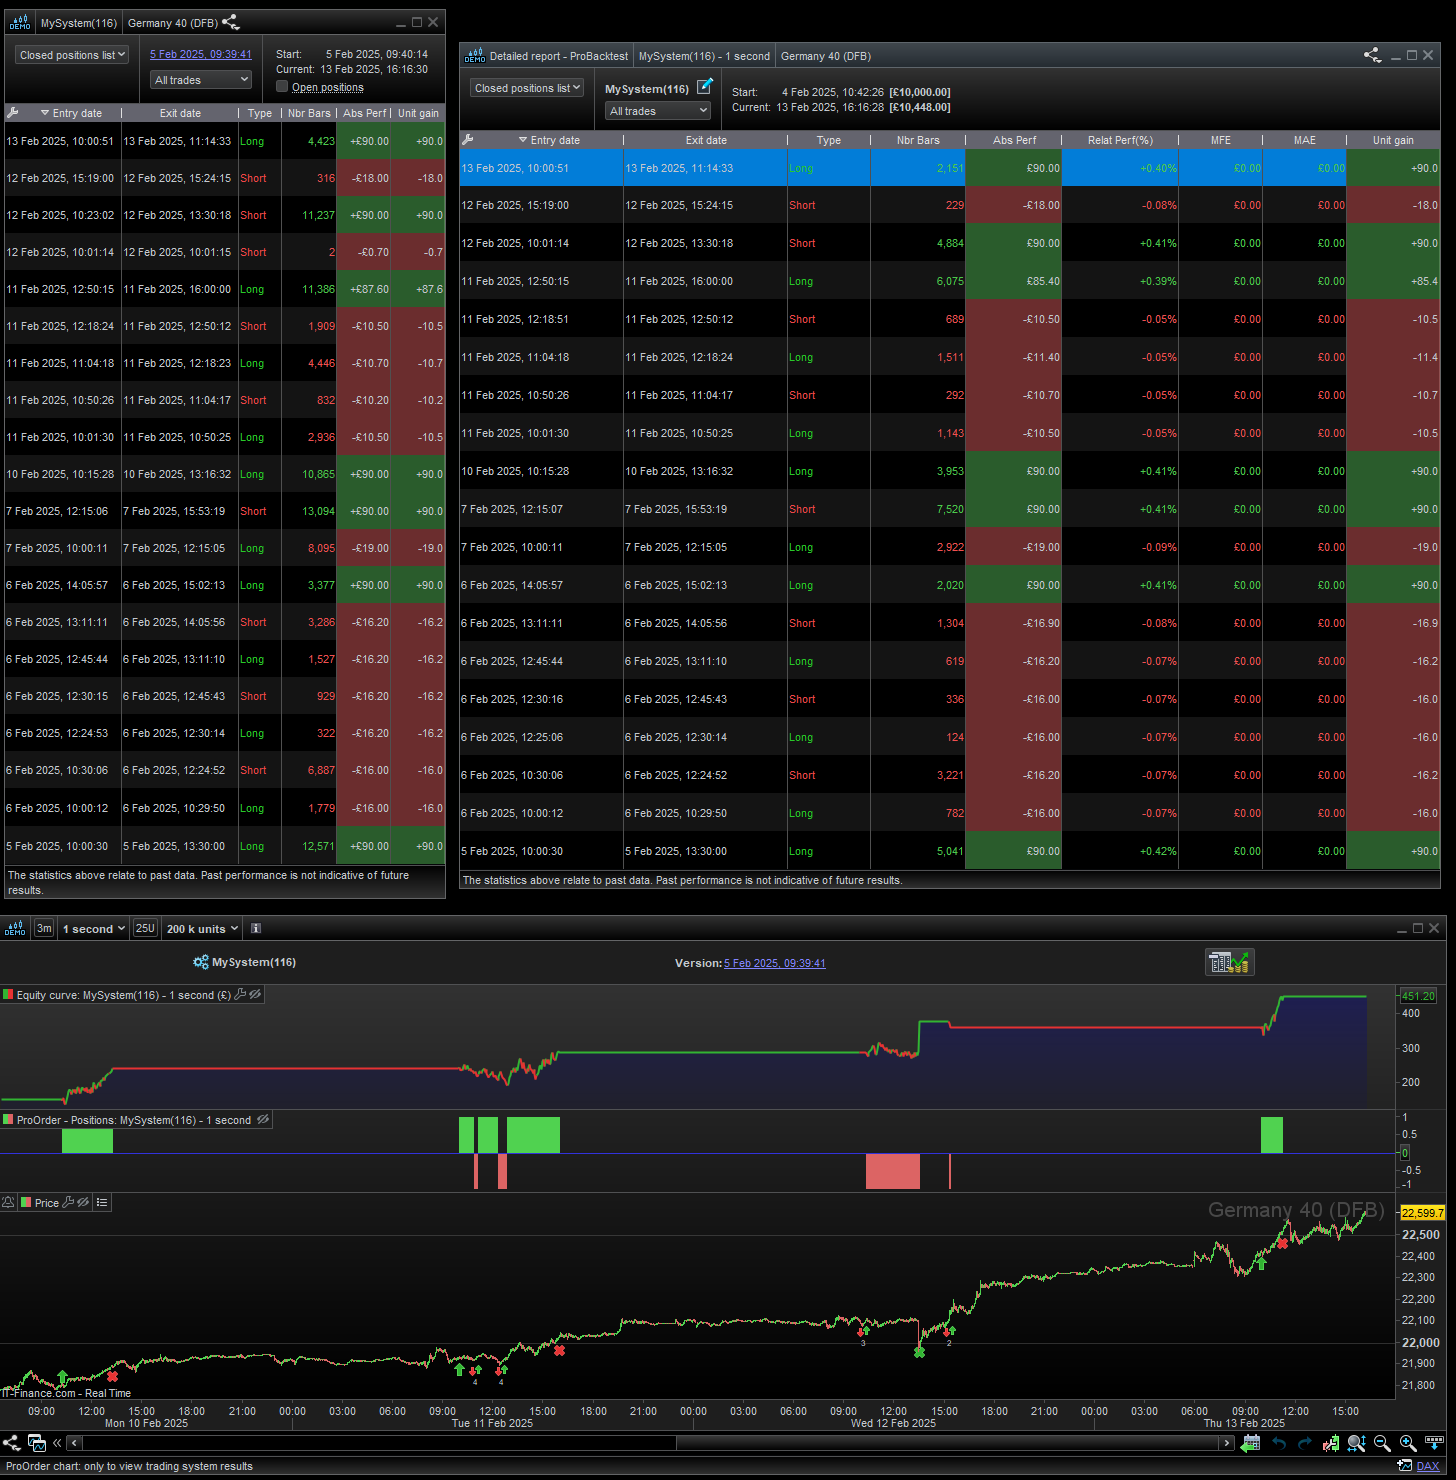Zoom out on the chart
The height and width of the screenshot is (1480, 1456).
(1382, 1442)
